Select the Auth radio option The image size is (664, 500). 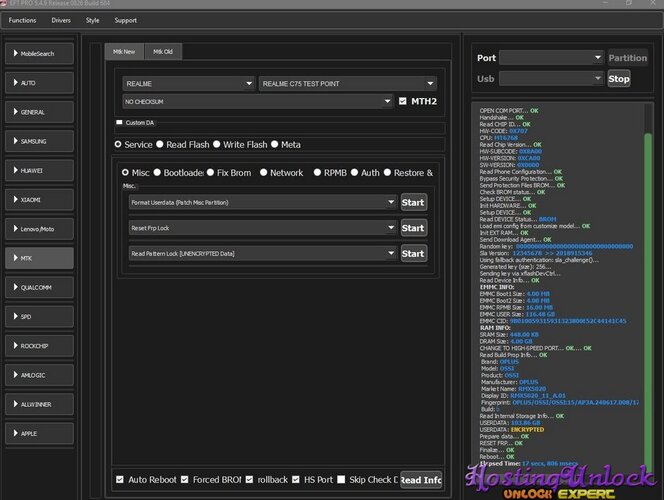(354, 172)
